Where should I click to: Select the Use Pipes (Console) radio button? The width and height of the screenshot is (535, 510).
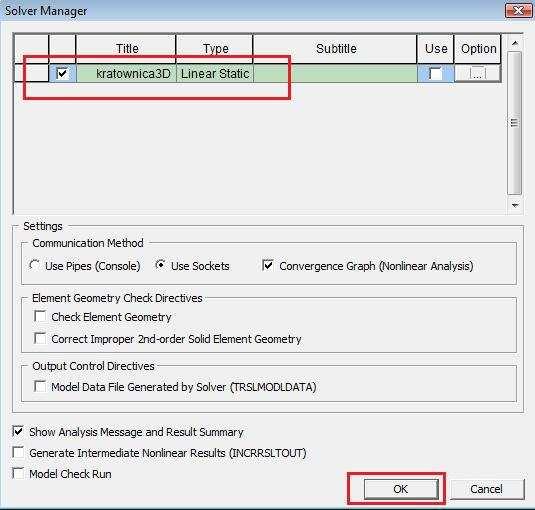(x=34, y=265)
